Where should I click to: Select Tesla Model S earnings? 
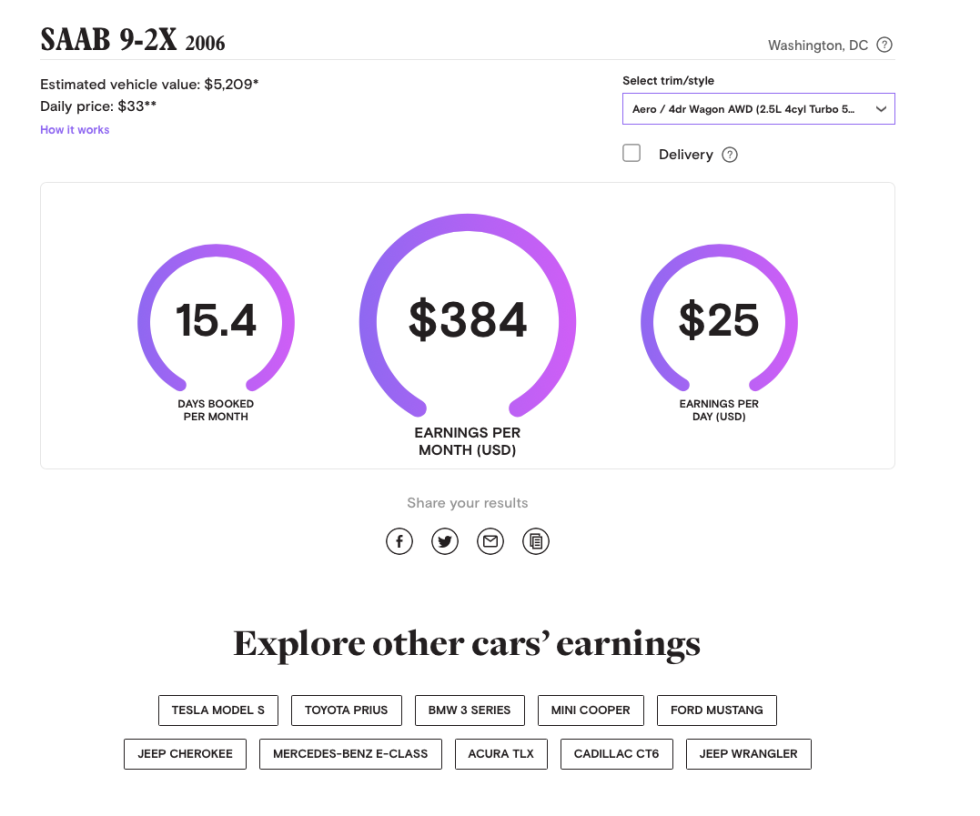(x=218, y=710)
